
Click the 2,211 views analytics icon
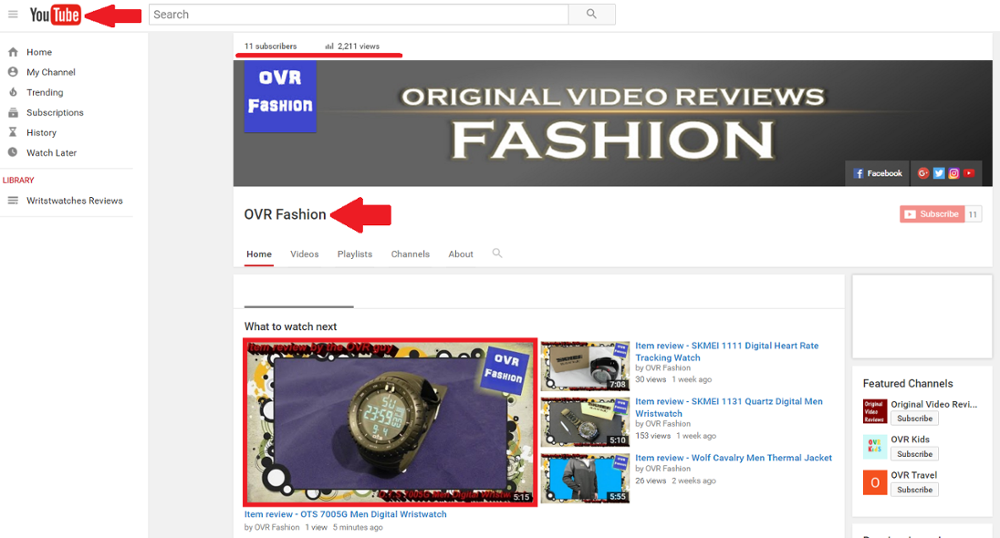(329, 47)
